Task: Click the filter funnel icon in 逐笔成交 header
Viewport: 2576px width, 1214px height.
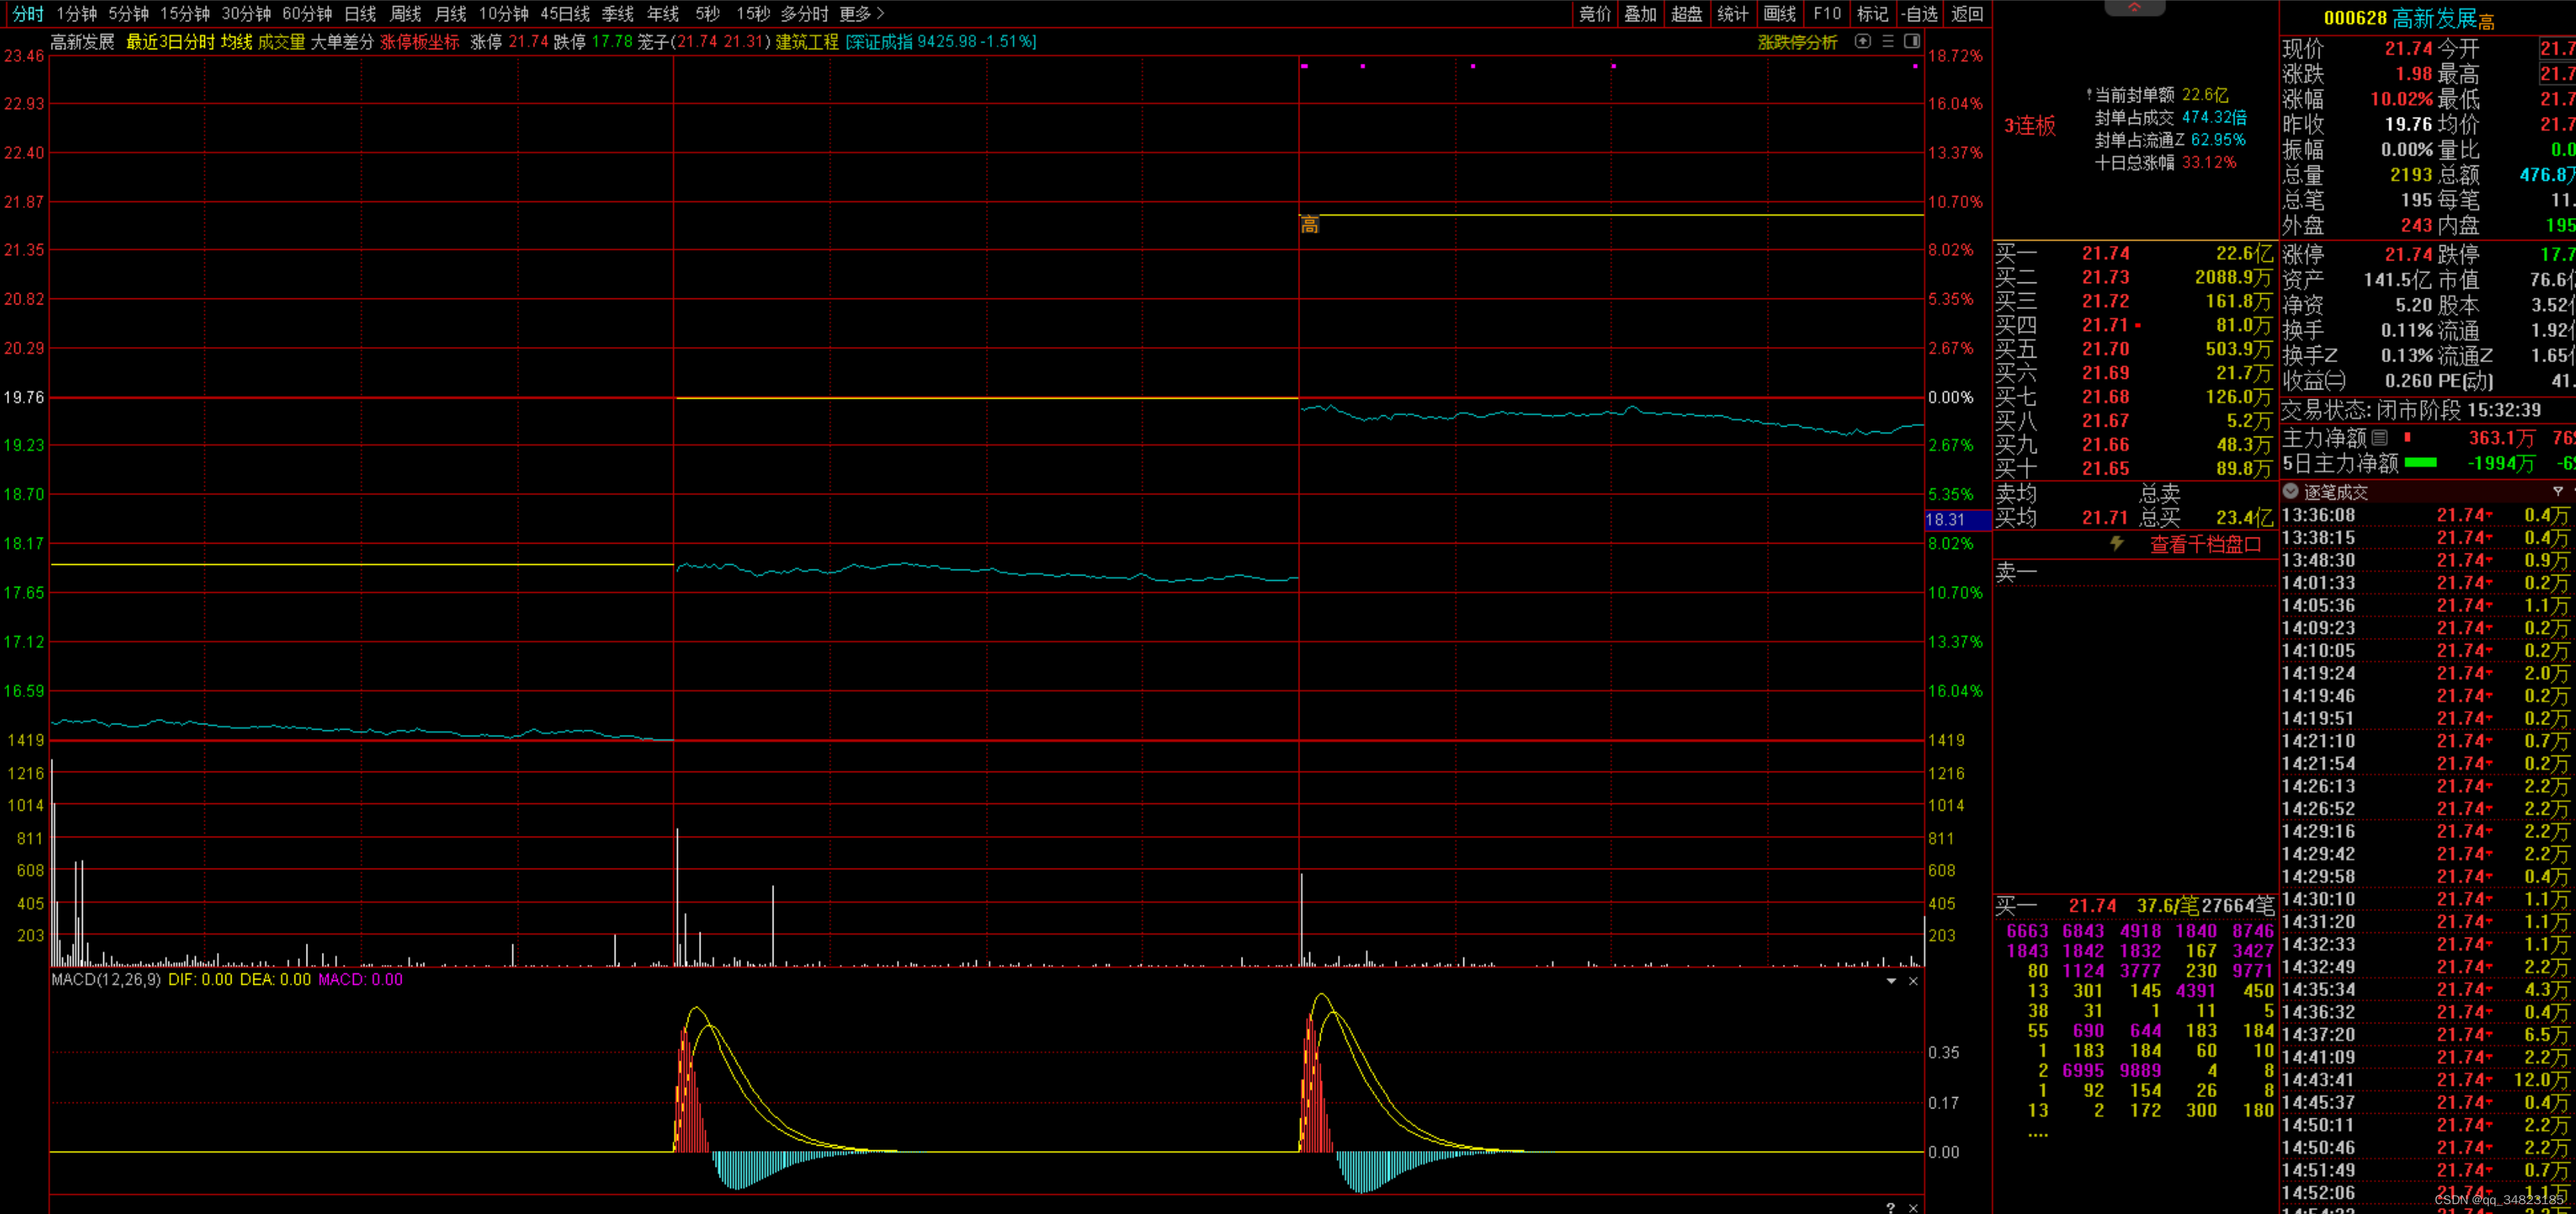Action: 2558,491
